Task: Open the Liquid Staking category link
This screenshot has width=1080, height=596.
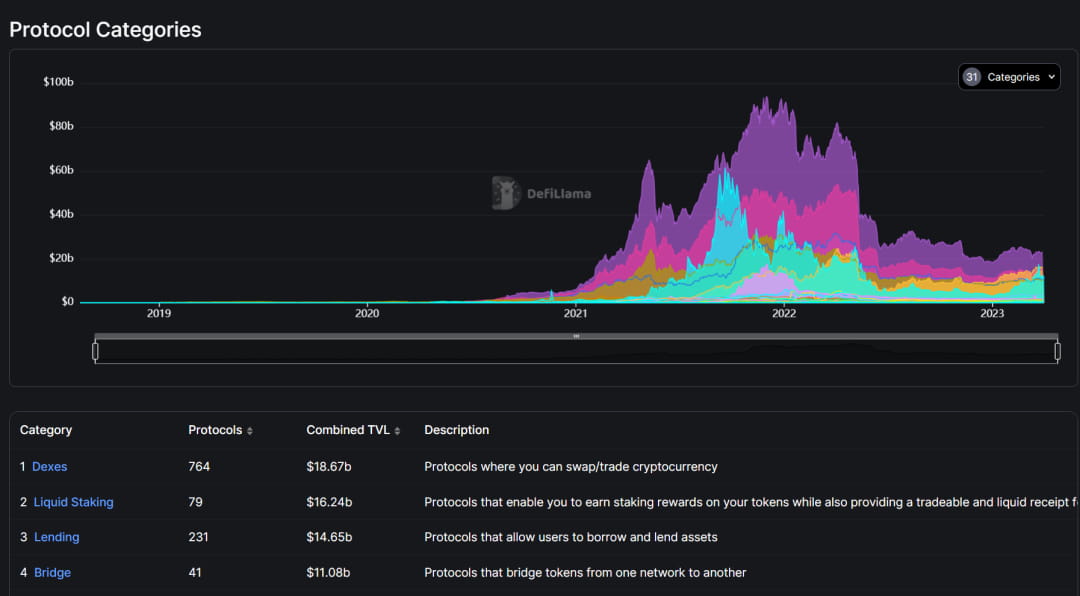Action: [x=74, y=502]
